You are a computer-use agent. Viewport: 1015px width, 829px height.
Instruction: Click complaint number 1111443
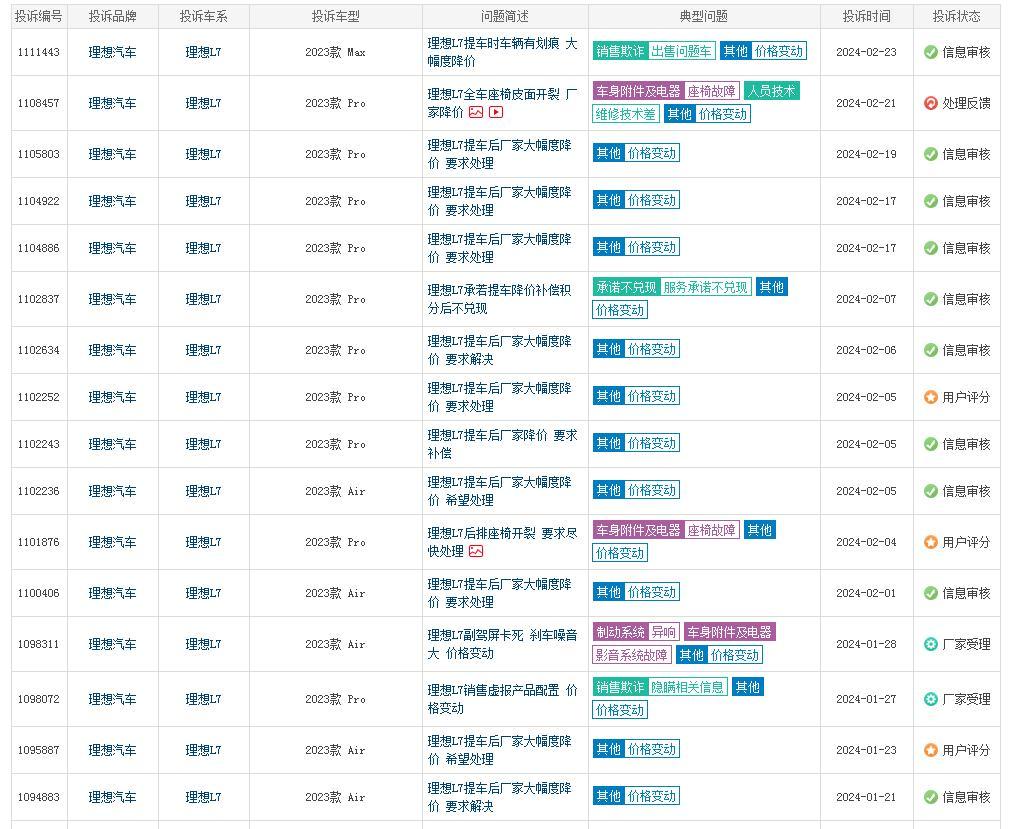(38, 52)
